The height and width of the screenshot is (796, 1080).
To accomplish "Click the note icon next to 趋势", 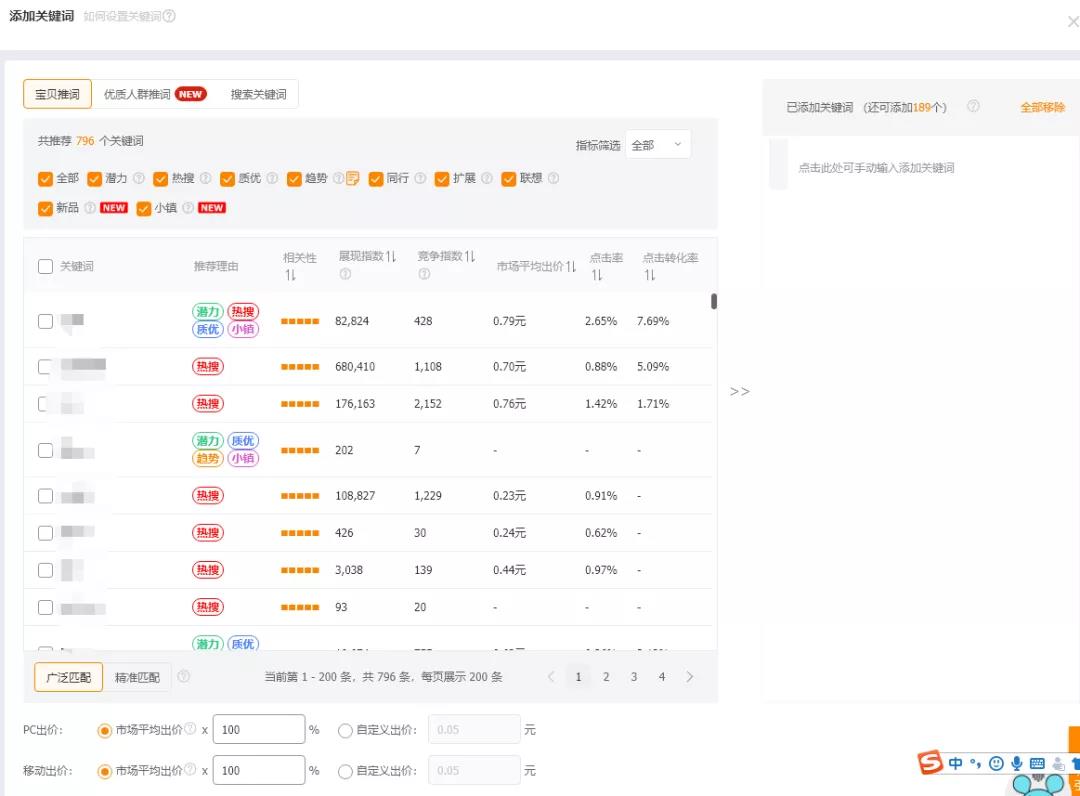I will point(352,179).
